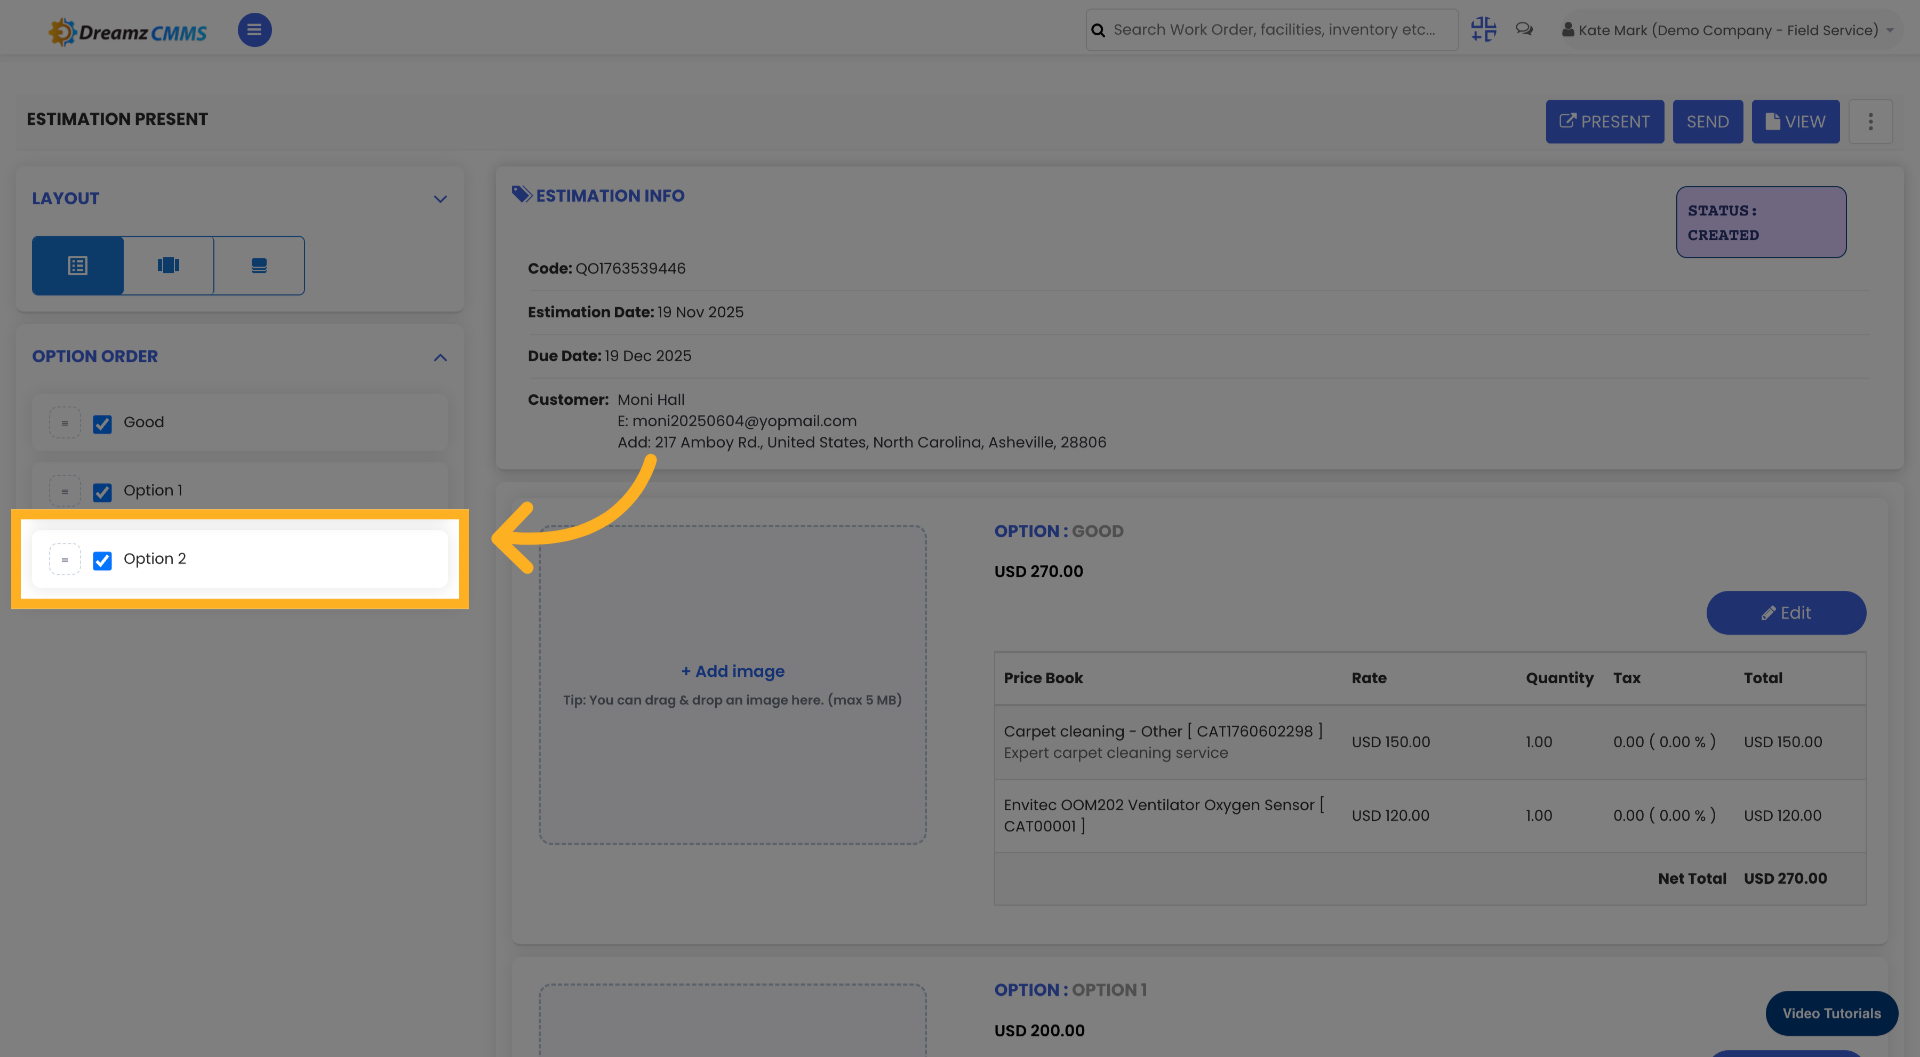
Task: Open the Video Tutorials button
Action: 1831,1013
